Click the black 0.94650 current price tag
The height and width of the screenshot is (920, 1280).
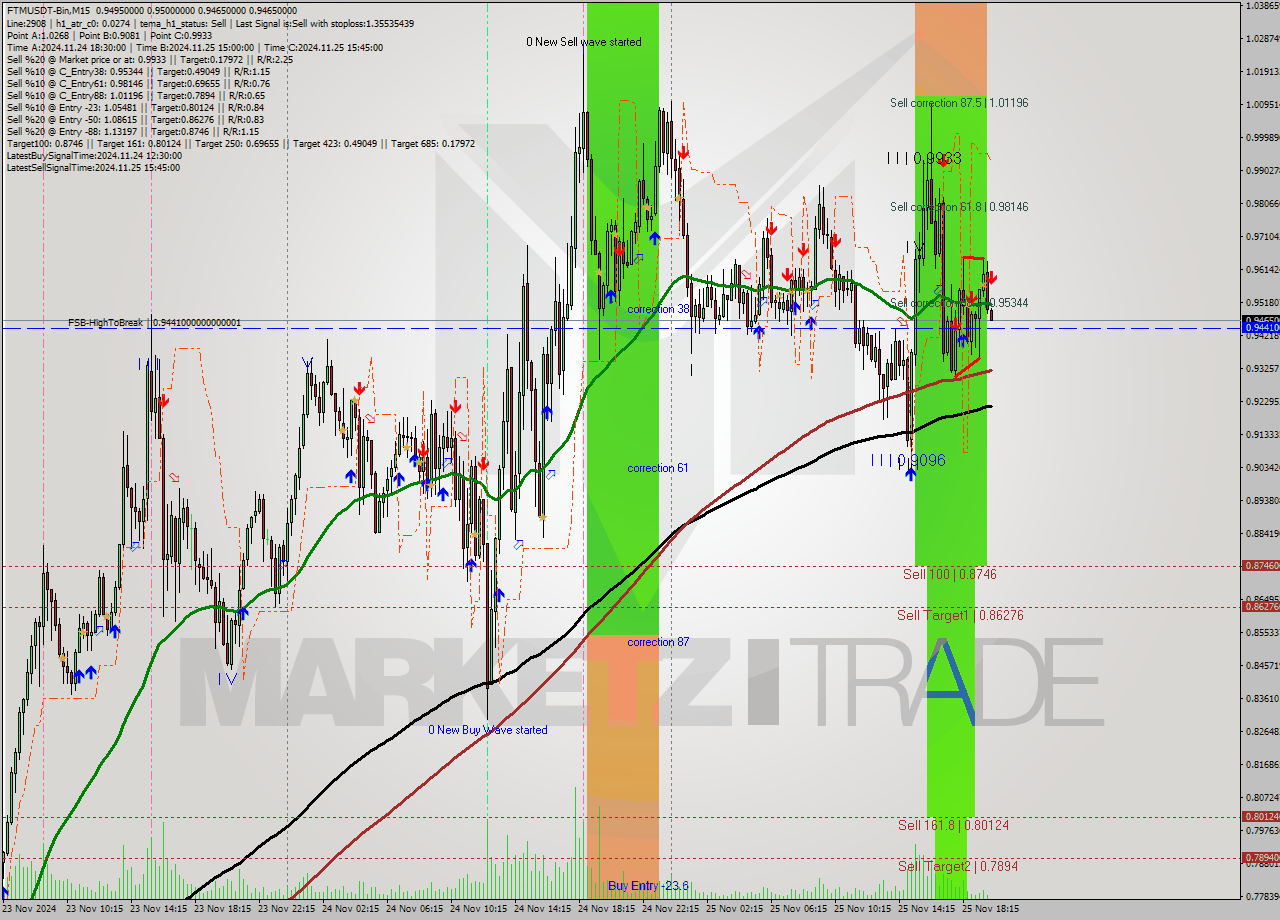pyautogui.click(x=1260, y=320)
